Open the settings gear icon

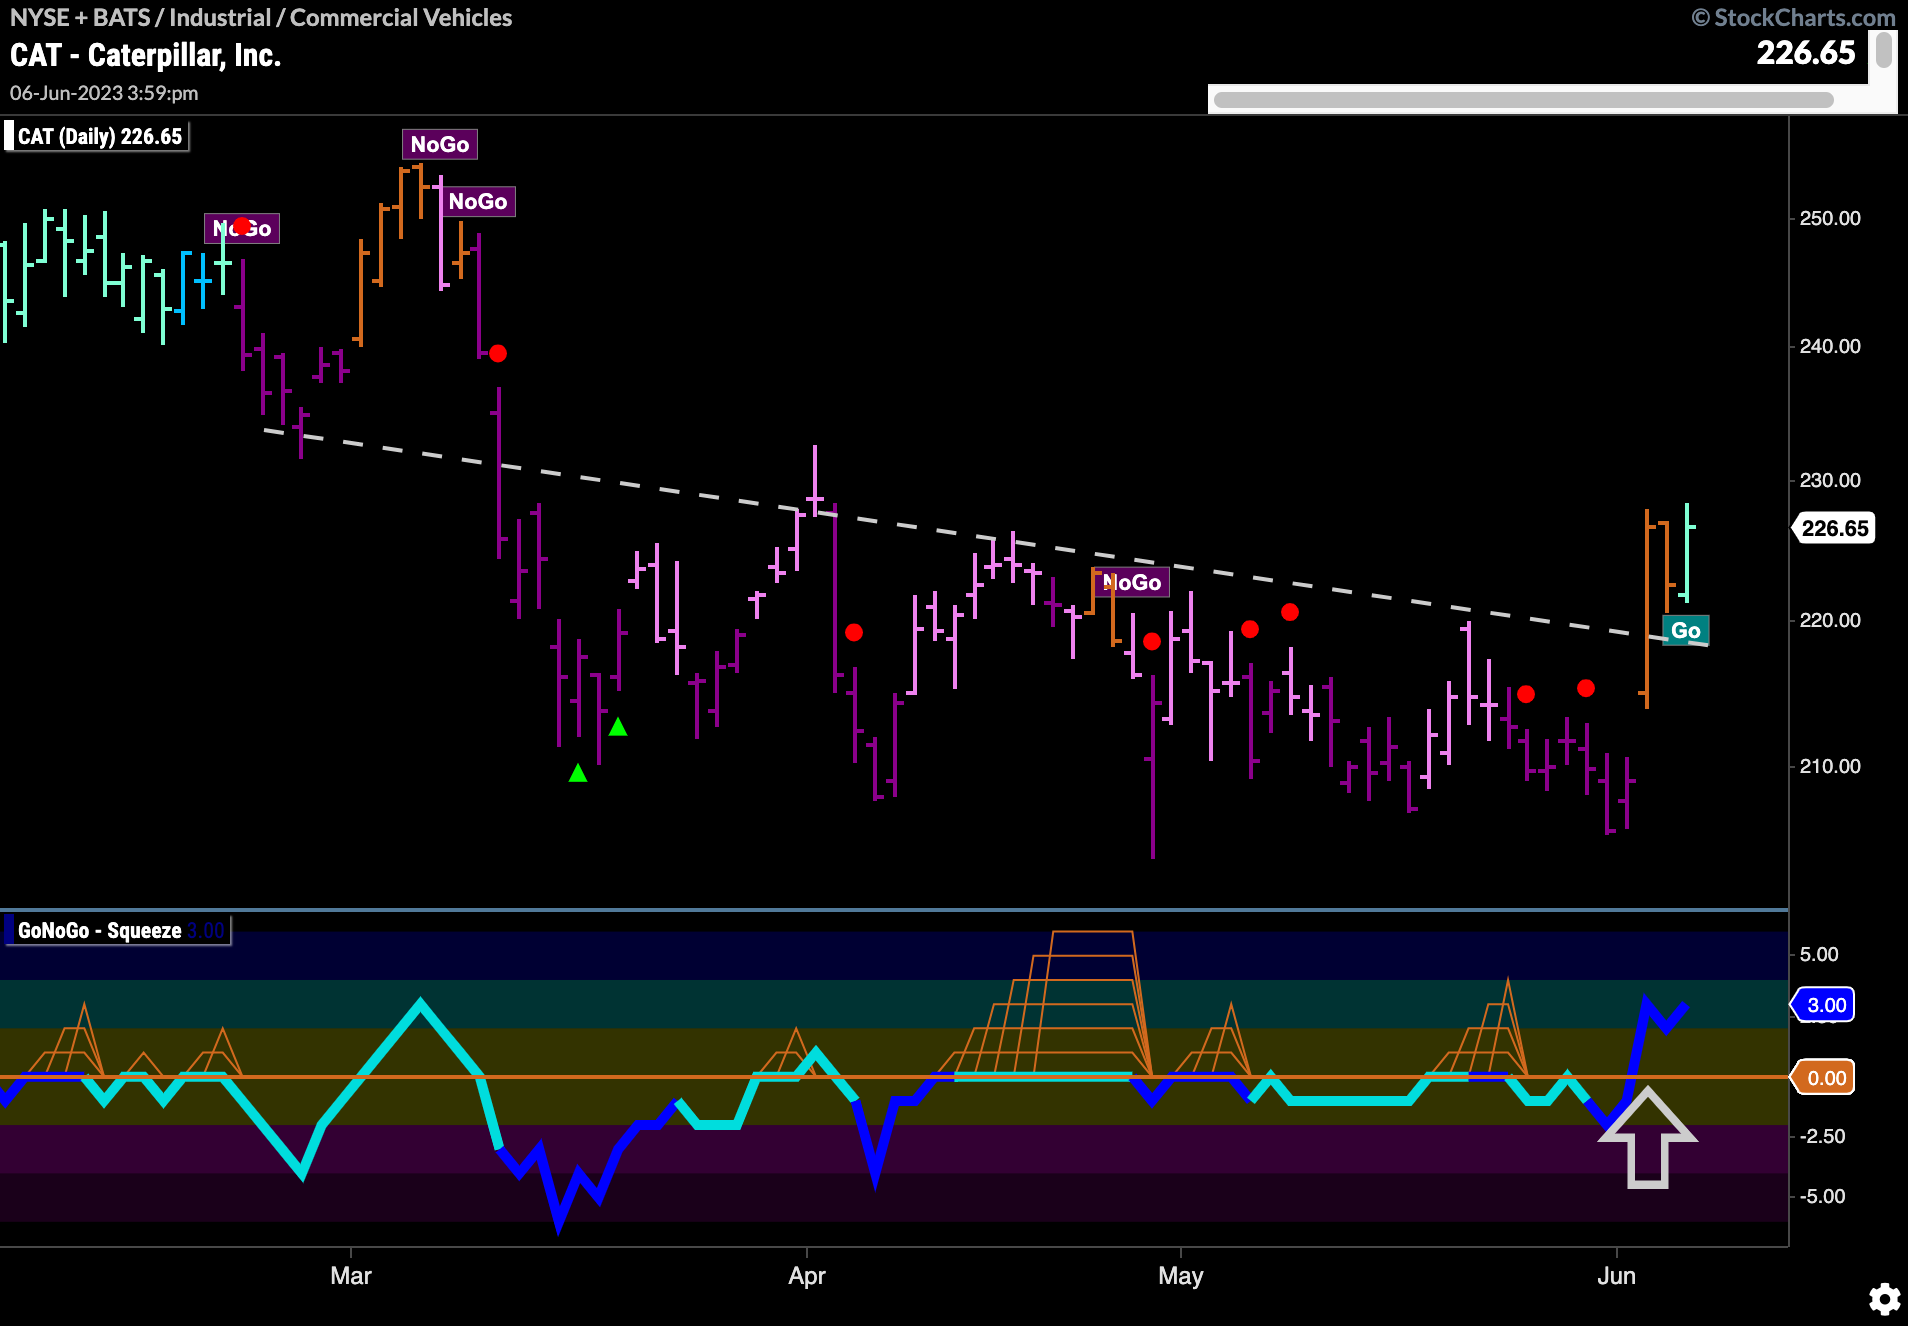pyautogui.click(x=1884, y=1299)
